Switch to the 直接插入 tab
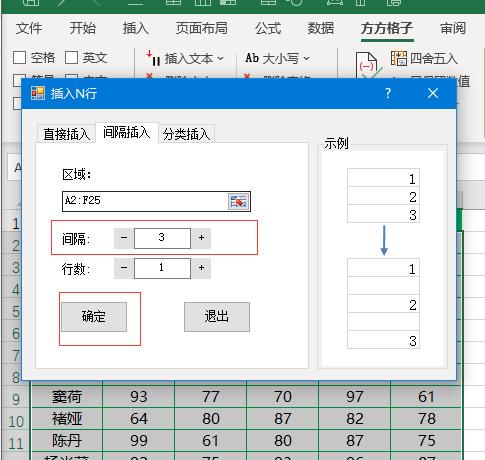The width and height of the screenshot is (485, 460). pos(66,134)
